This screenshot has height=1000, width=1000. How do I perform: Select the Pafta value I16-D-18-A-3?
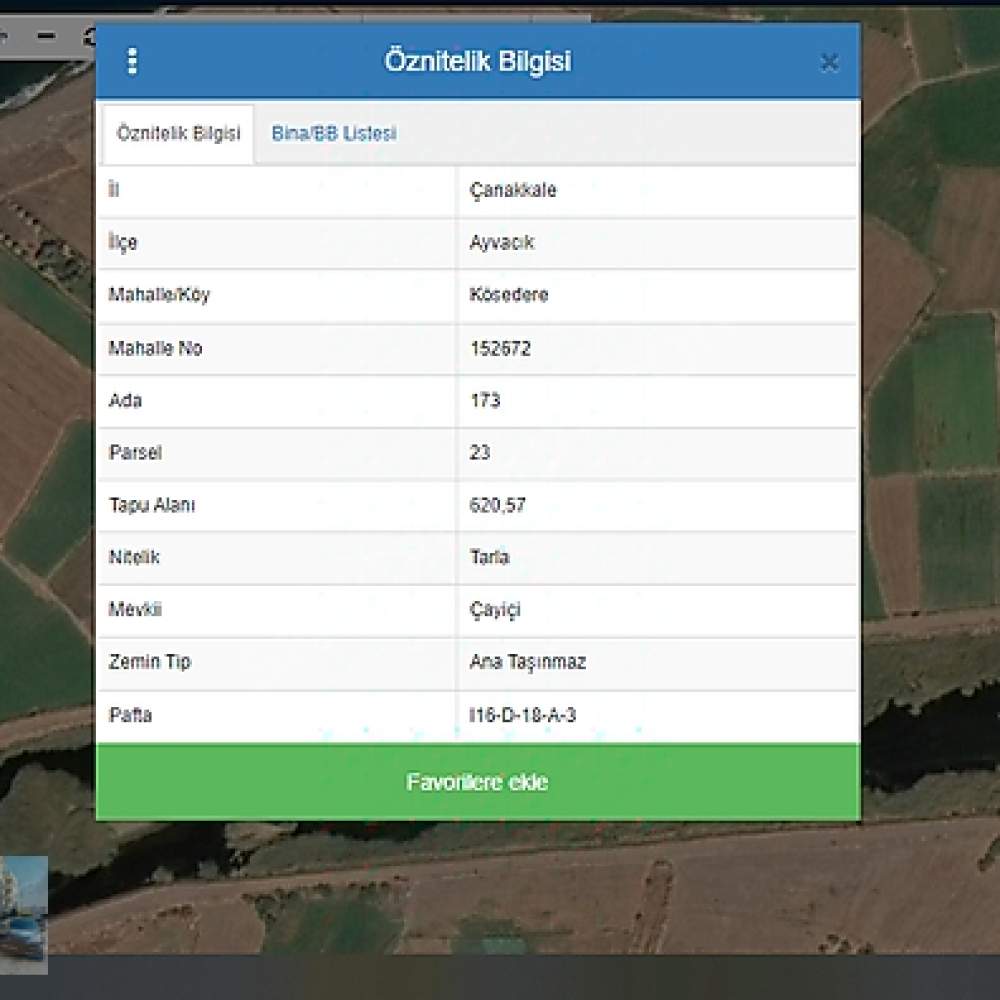522,715
